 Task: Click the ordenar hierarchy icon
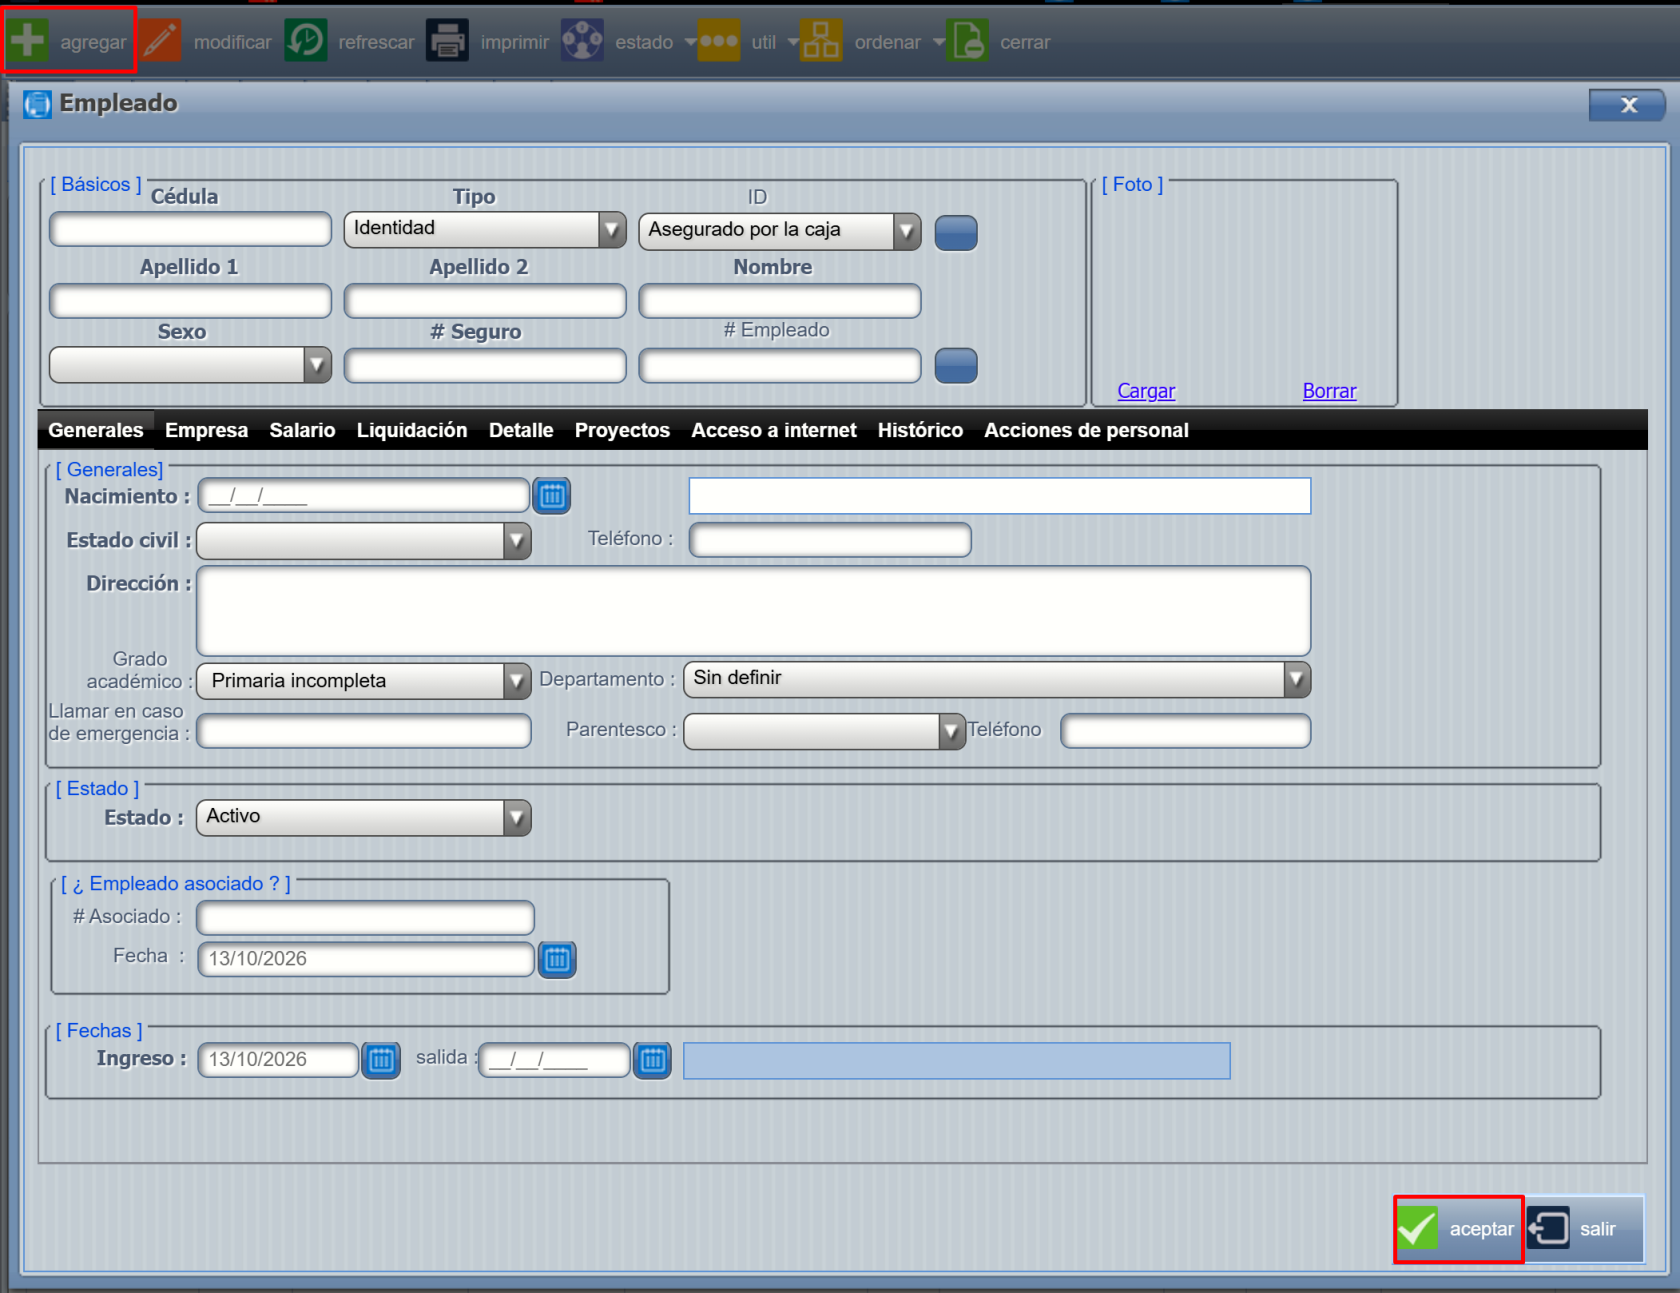point(821,41)
